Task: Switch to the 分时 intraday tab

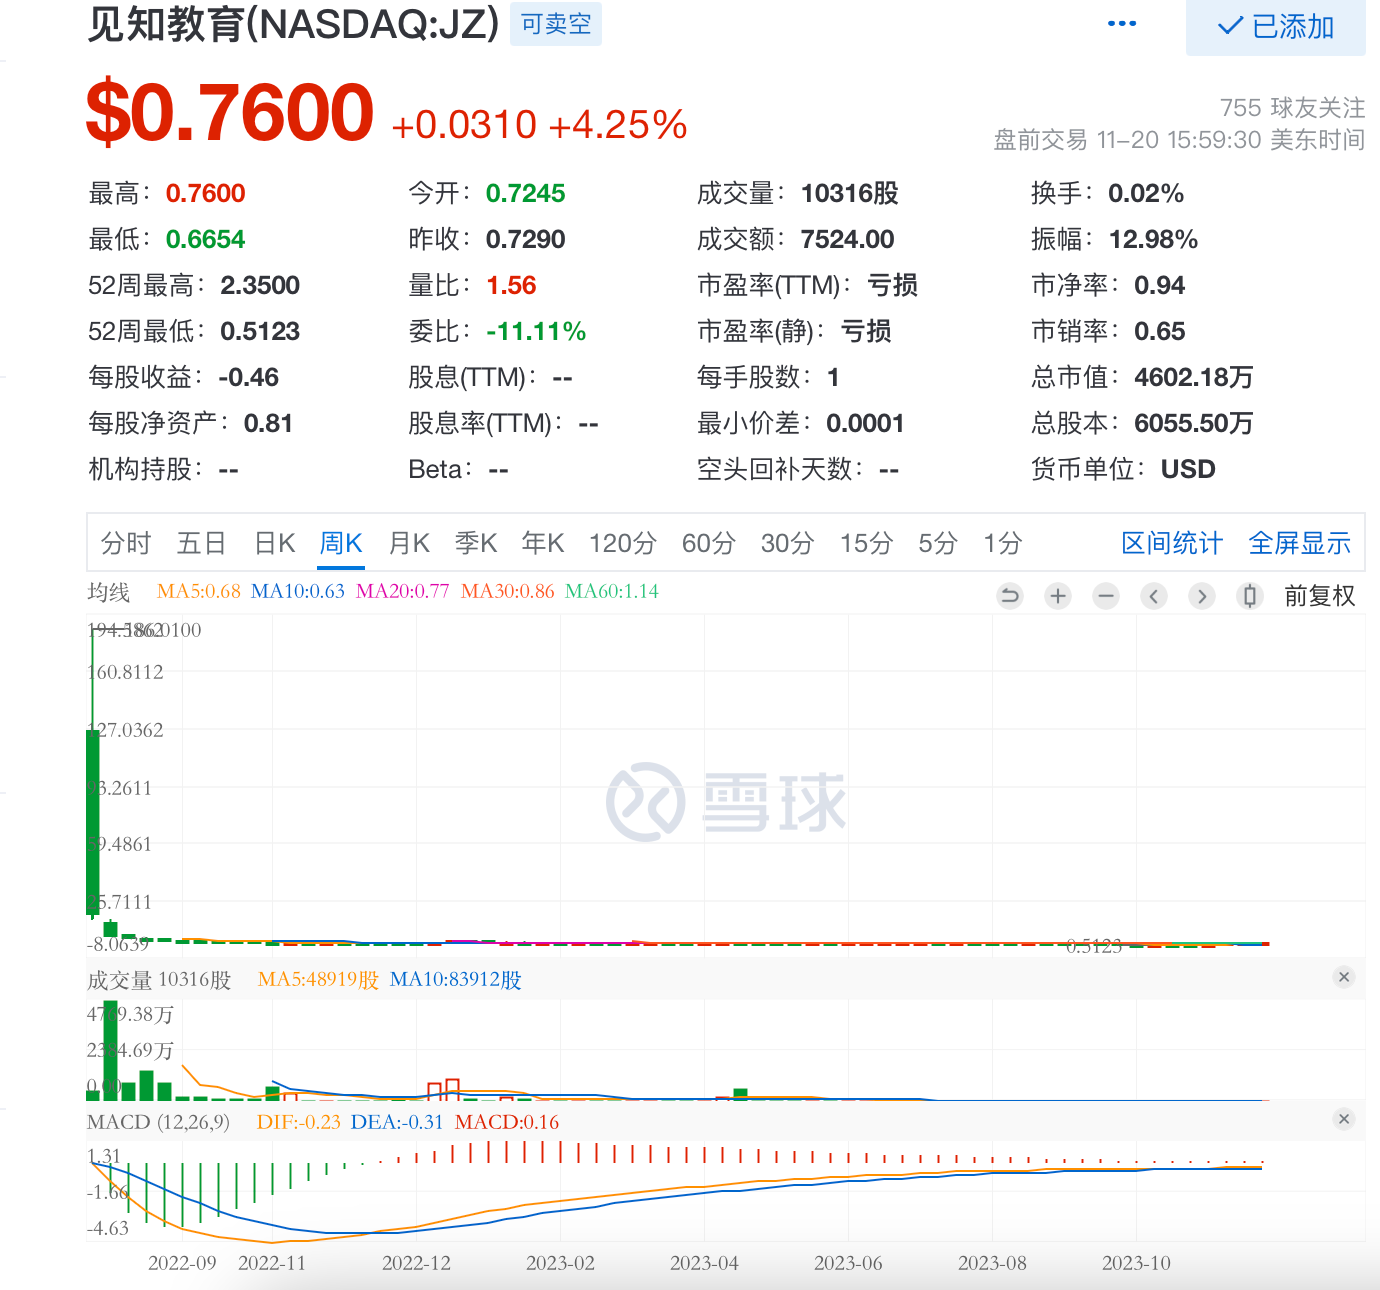Action: tap(126, 543)
